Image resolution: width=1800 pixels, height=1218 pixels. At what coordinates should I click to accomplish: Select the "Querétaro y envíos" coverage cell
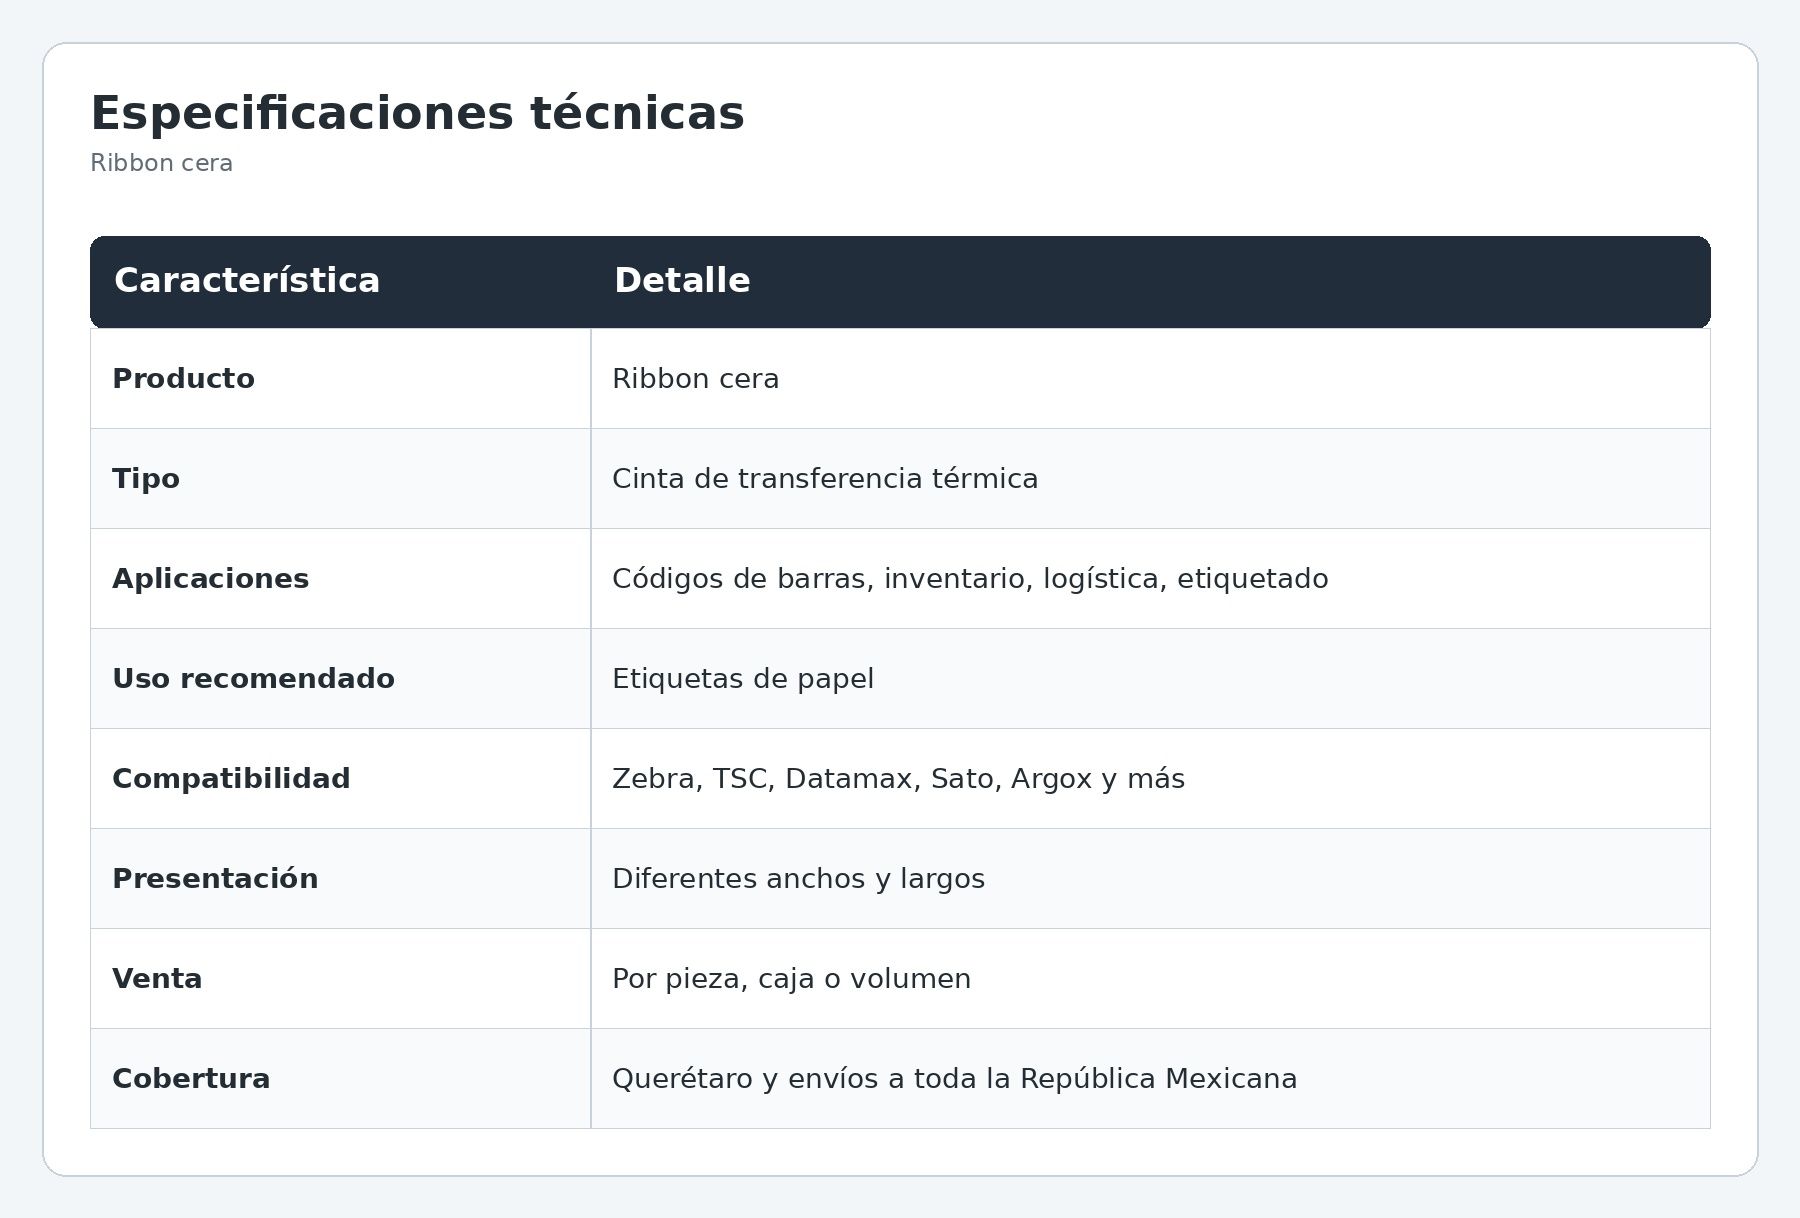[x=954, y=1079]
